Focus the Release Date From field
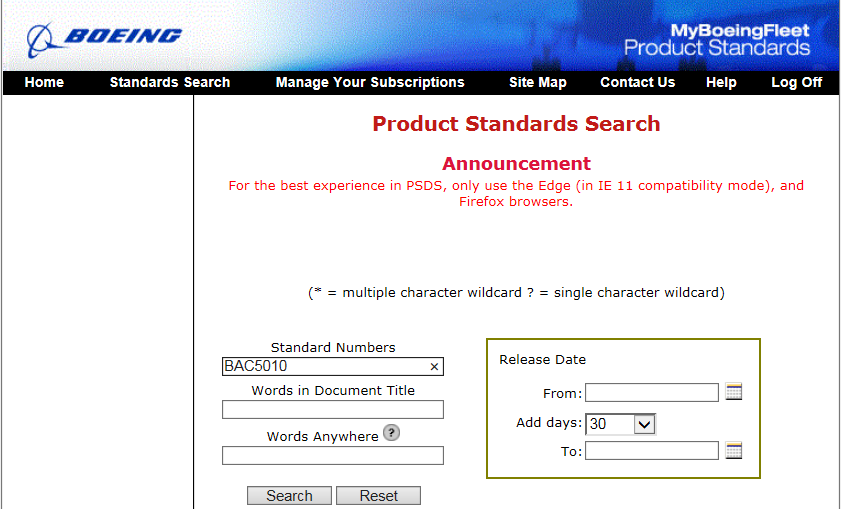Screen dimensions: 841x509 (652, 392)
